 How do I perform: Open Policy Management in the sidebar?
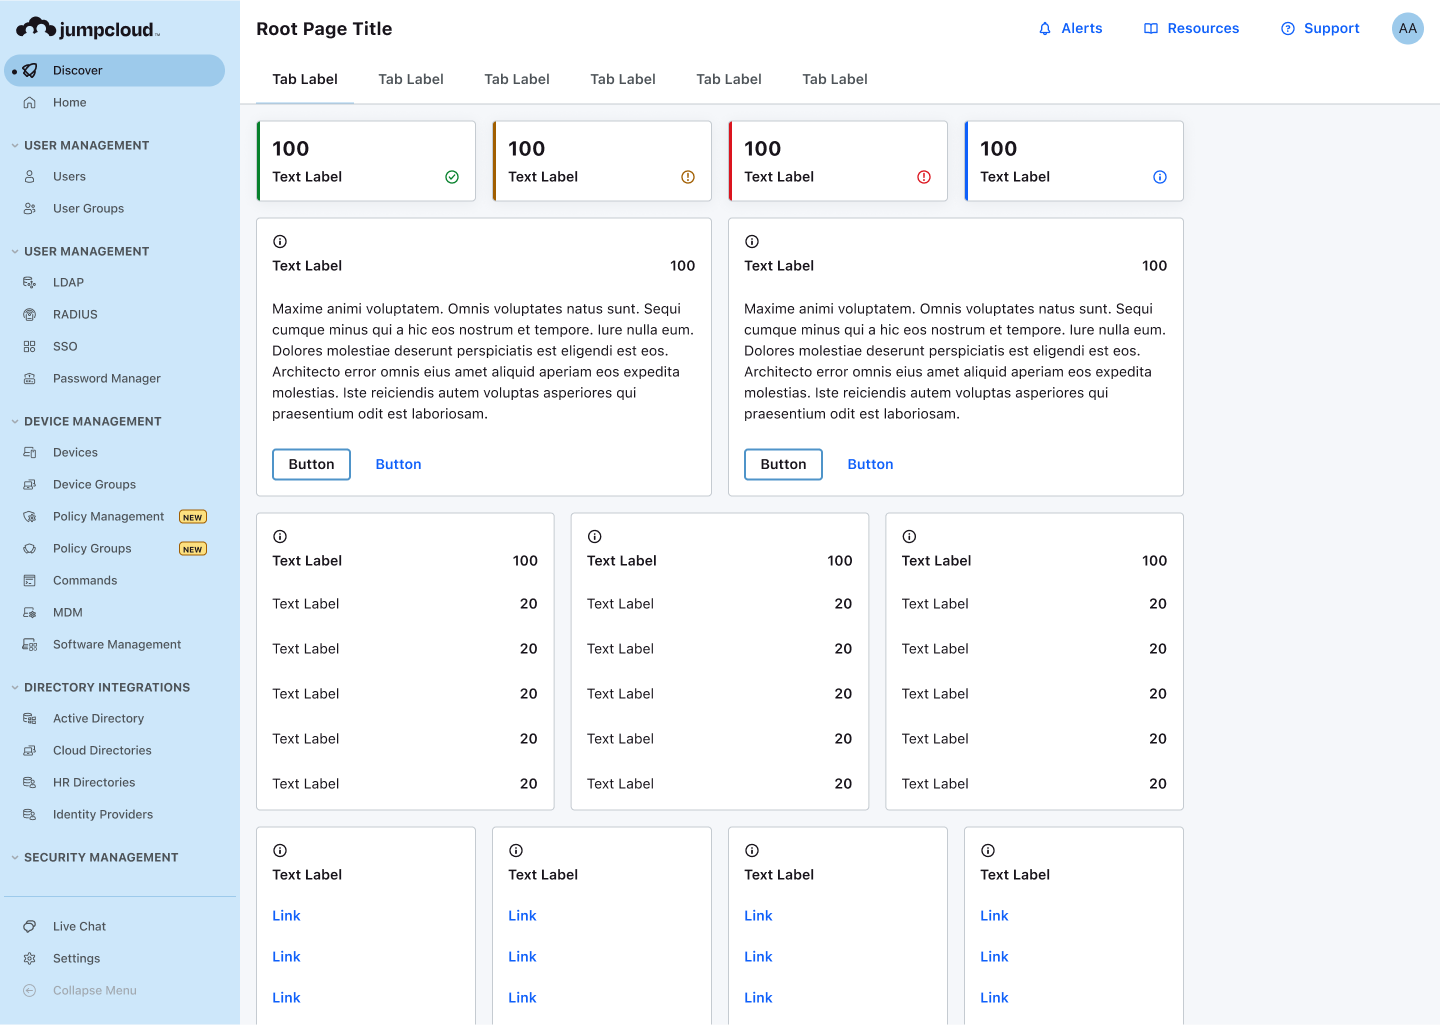108,516
